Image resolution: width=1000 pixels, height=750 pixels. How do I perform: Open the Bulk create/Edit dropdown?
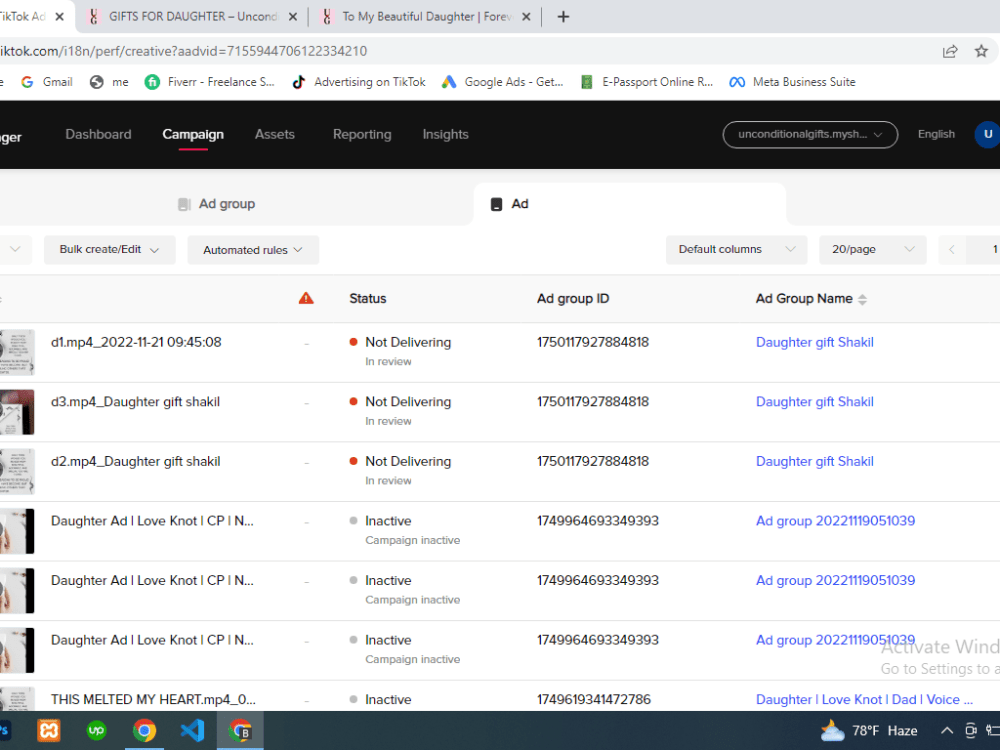coord(109,249)
